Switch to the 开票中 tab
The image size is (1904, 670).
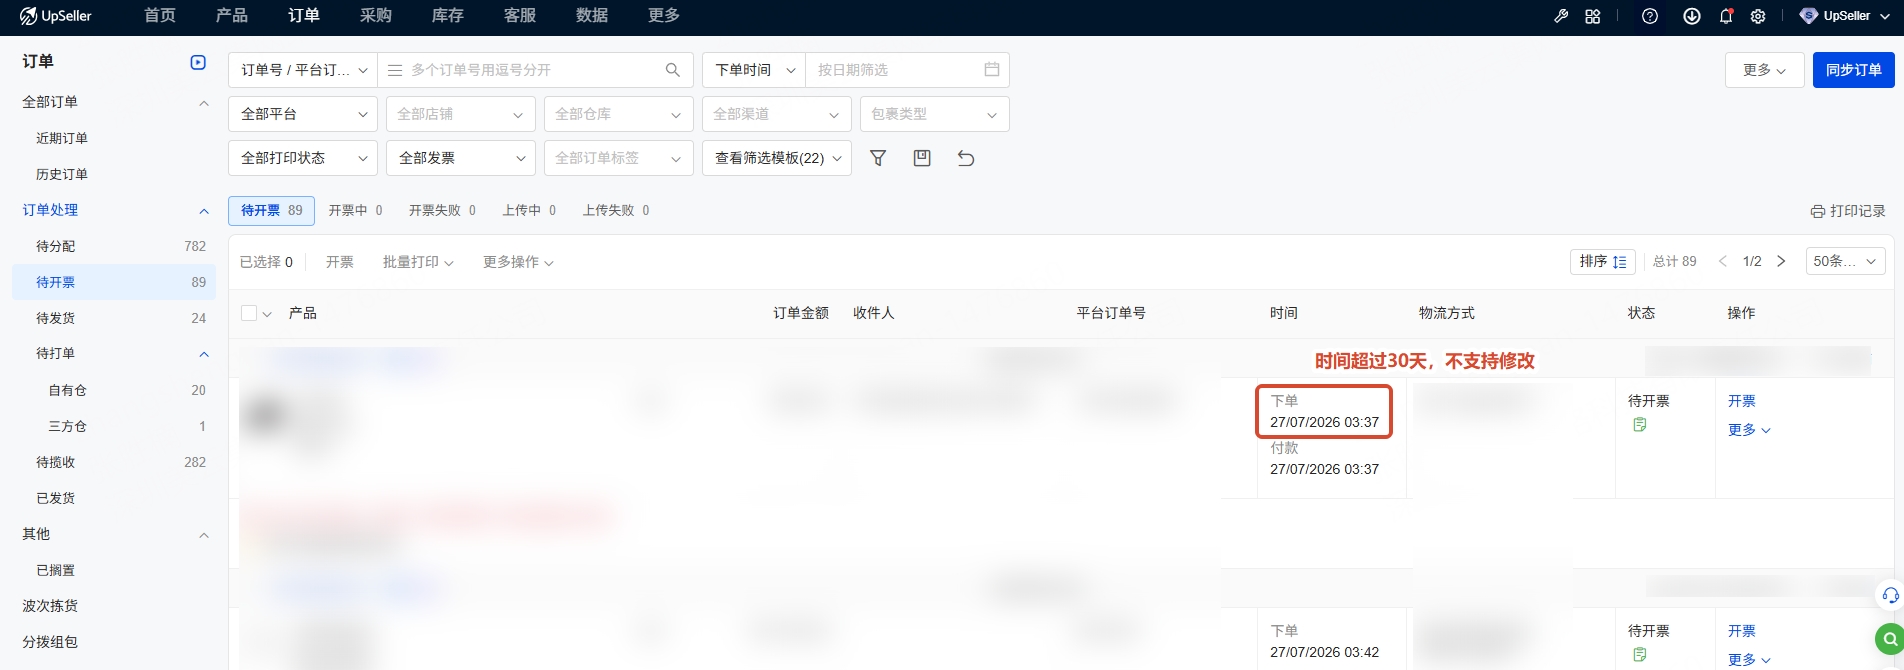(x=355, y=211)
